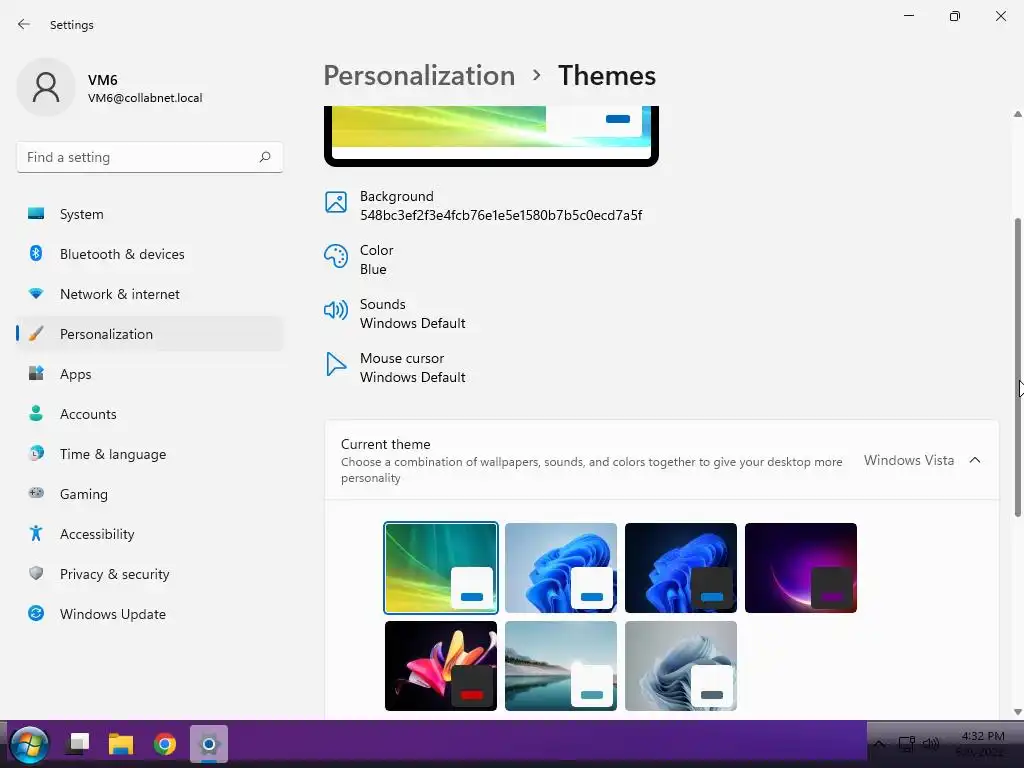
Task: Open Gaming settings category
Action: pos(150,494)
